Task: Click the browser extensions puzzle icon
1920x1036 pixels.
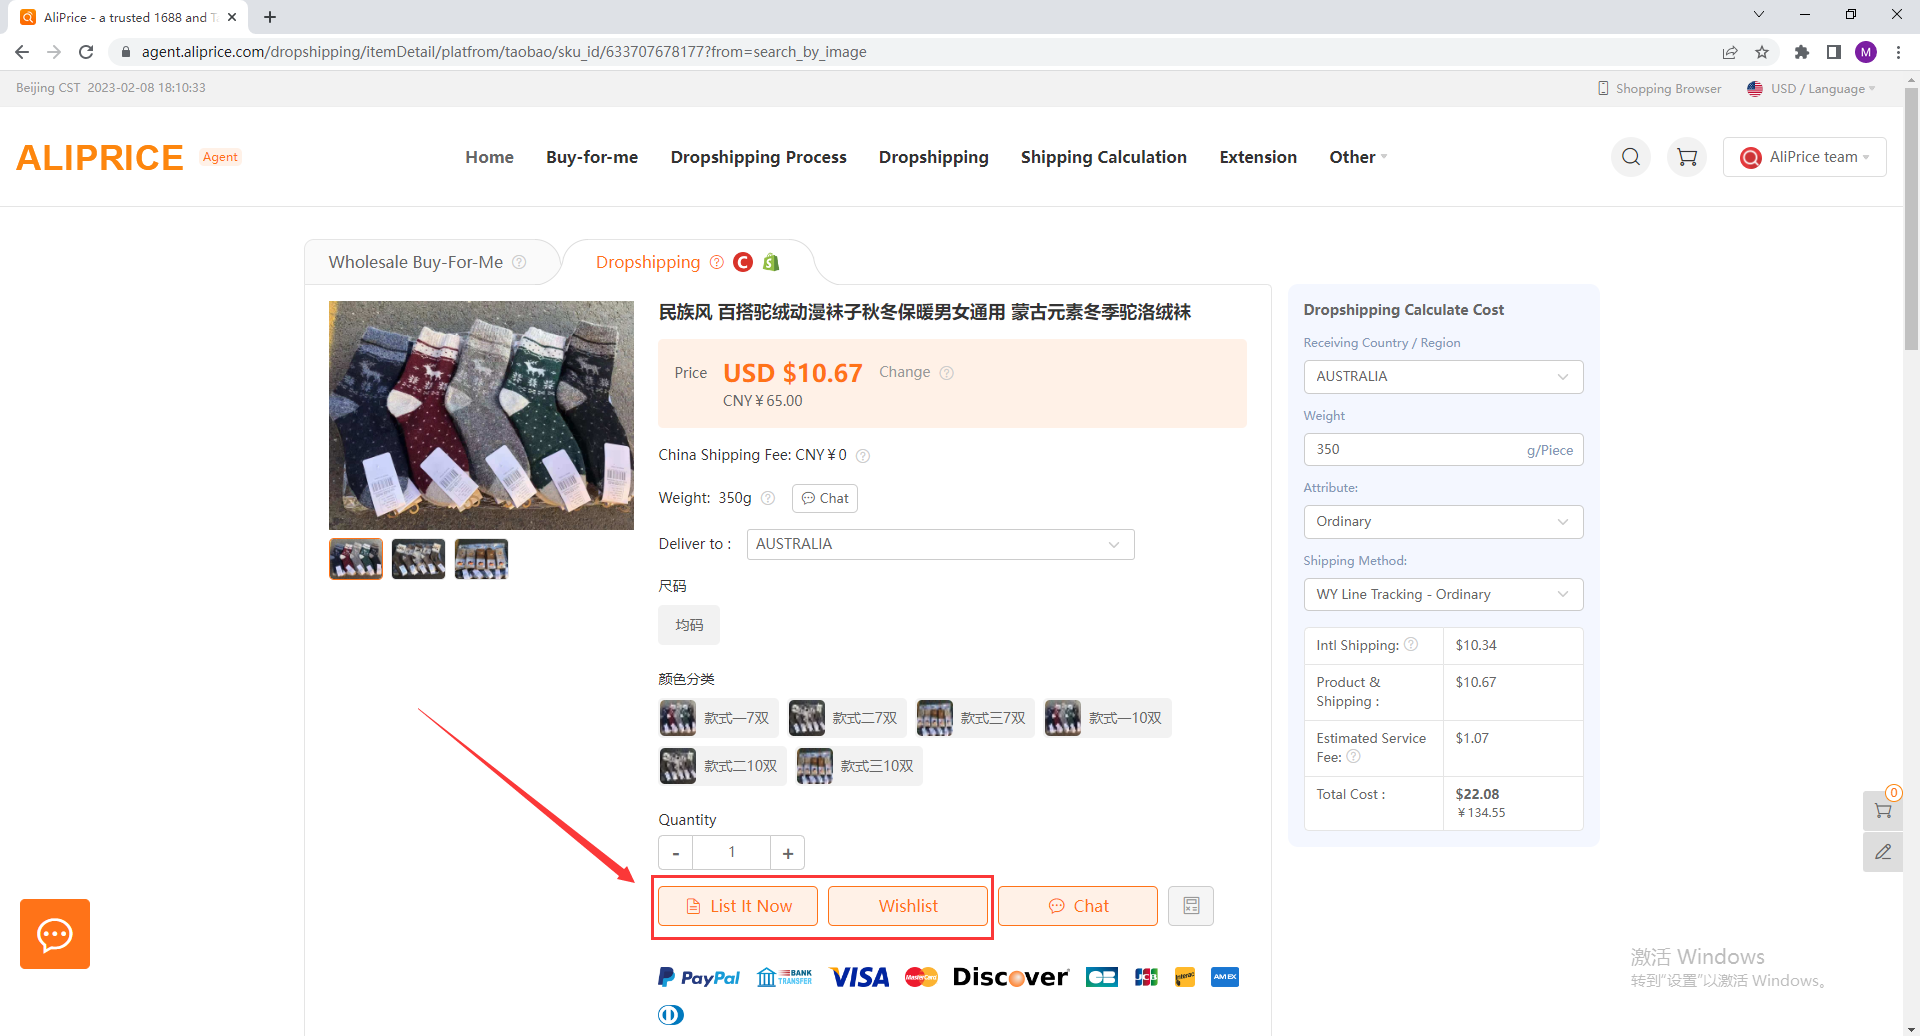Action: 1802,52
